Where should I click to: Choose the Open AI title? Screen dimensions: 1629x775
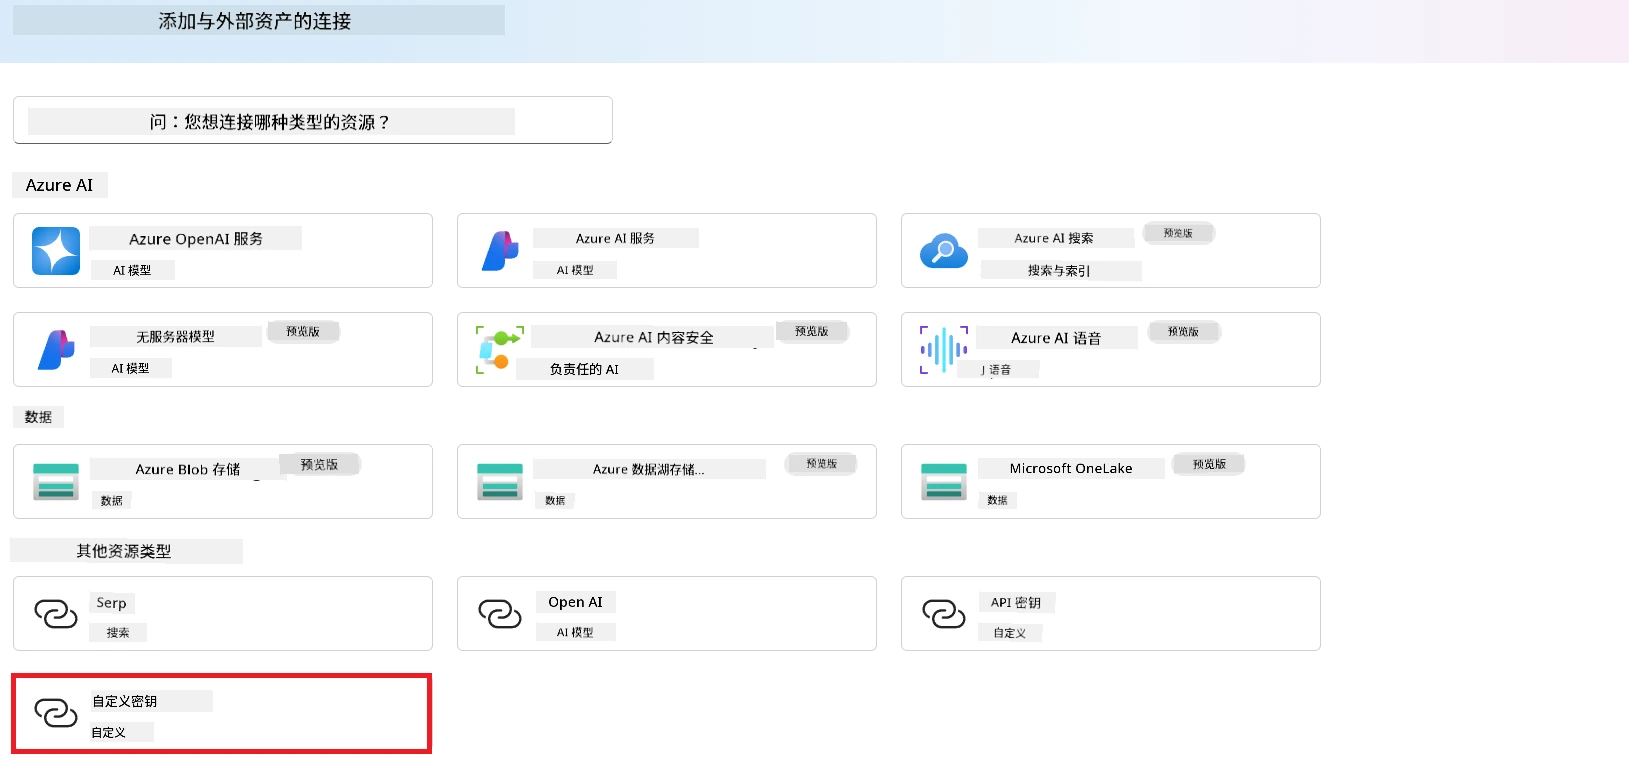[575, 602]
